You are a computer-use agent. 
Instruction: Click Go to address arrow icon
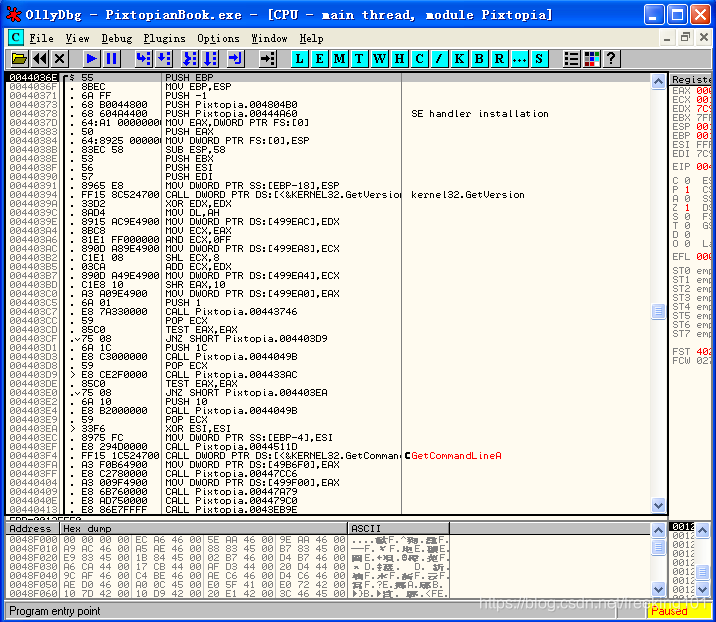(268, 58)
